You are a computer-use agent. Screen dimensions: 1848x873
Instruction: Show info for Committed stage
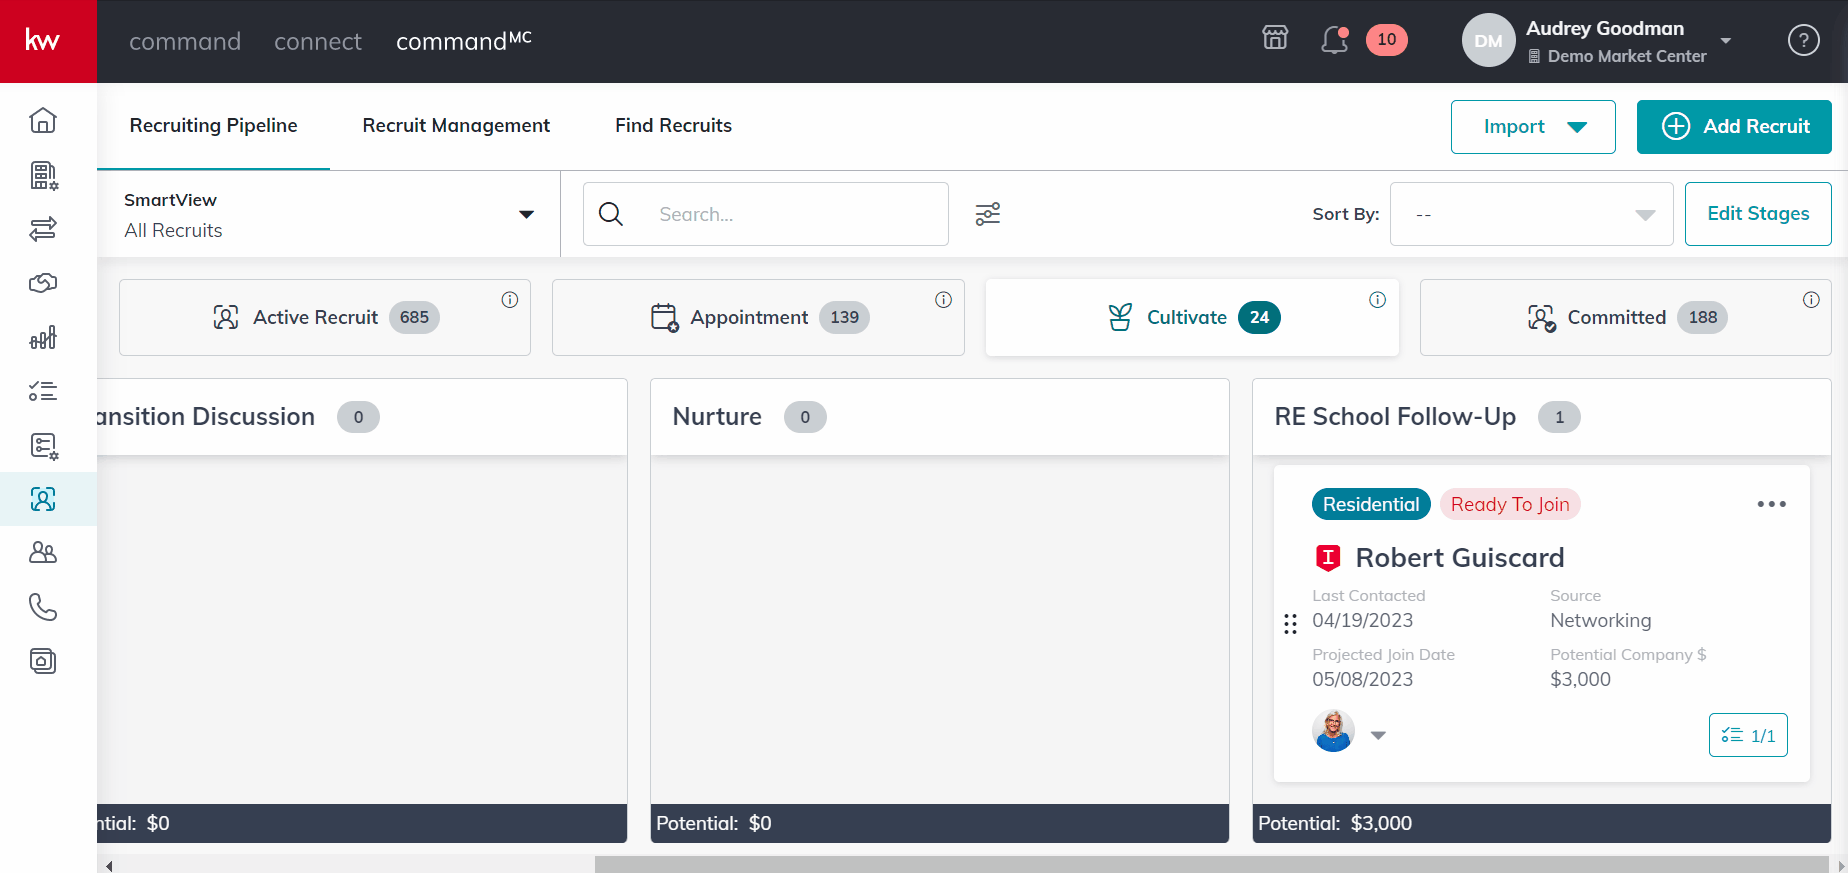click(x=1811, y=300)
